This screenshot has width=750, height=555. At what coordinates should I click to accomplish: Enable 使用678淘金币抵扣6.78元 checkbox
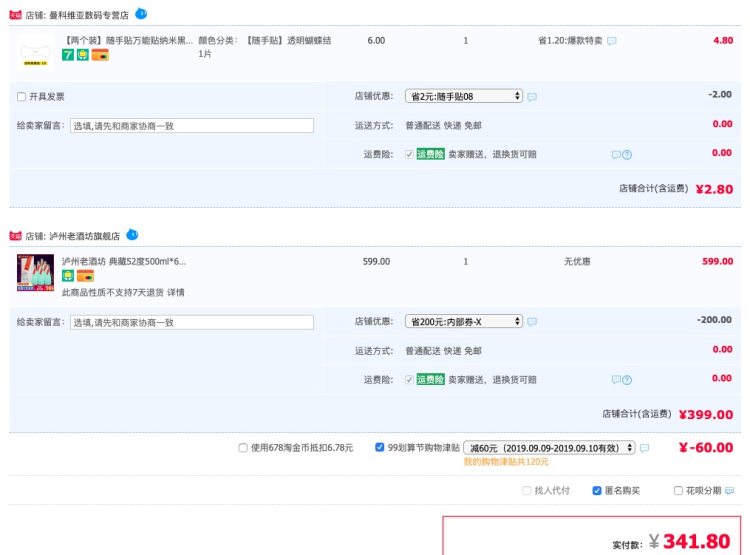[243, 448]
